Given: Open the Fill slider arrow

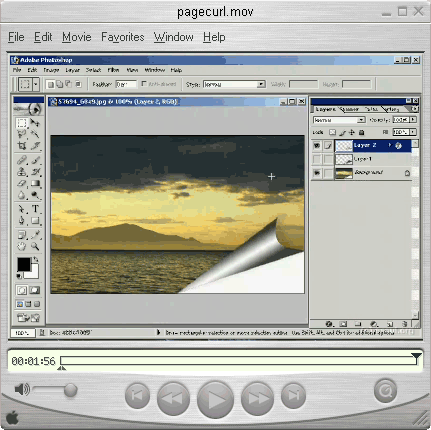Looking at the screenshot, I should coord(413,132).
